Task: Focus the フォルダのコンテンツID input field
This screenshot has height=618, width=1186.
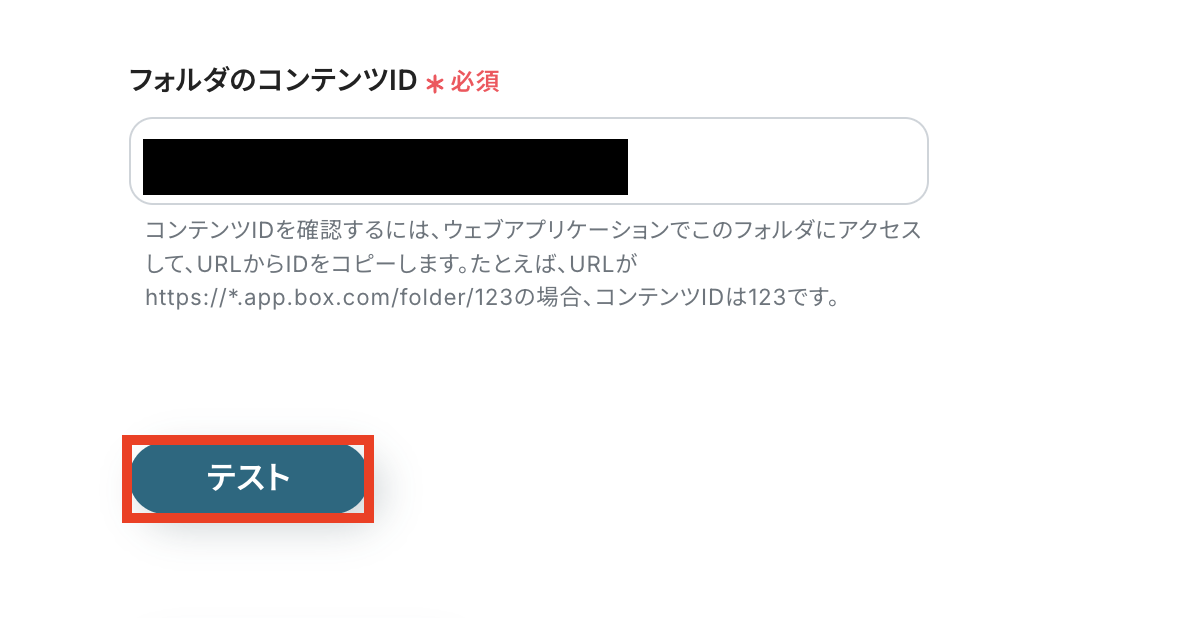Action: pyautogui.click(x=529, y=161)
